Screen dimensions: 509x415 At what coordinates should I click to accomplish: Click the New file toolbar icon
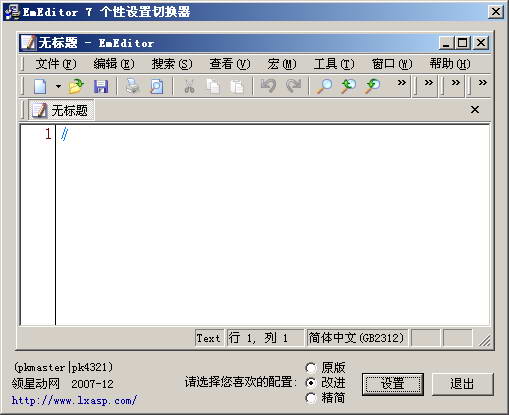pos(40,86)
